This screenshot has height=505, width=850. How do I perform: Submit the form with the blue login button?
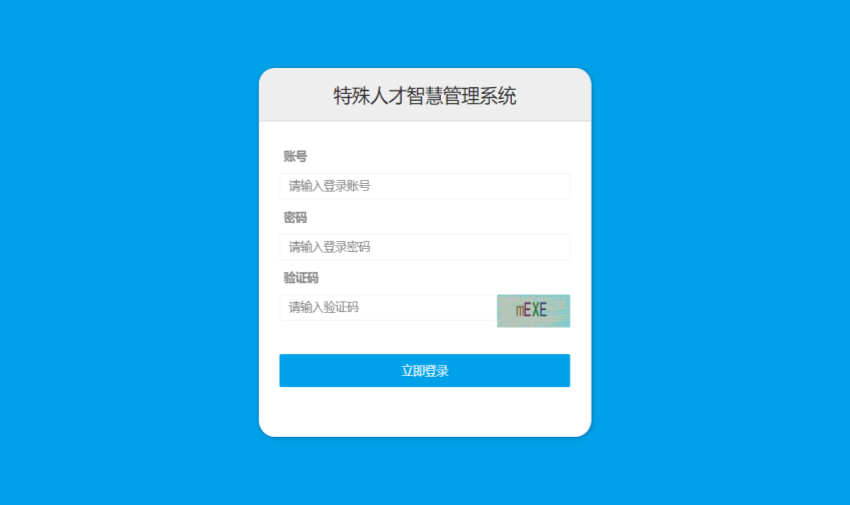tap(424, 371)
